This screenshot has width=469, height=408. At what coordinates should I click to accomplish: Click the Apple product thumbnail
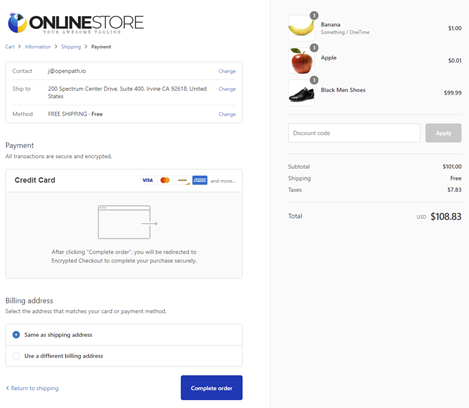click(301, 61)
